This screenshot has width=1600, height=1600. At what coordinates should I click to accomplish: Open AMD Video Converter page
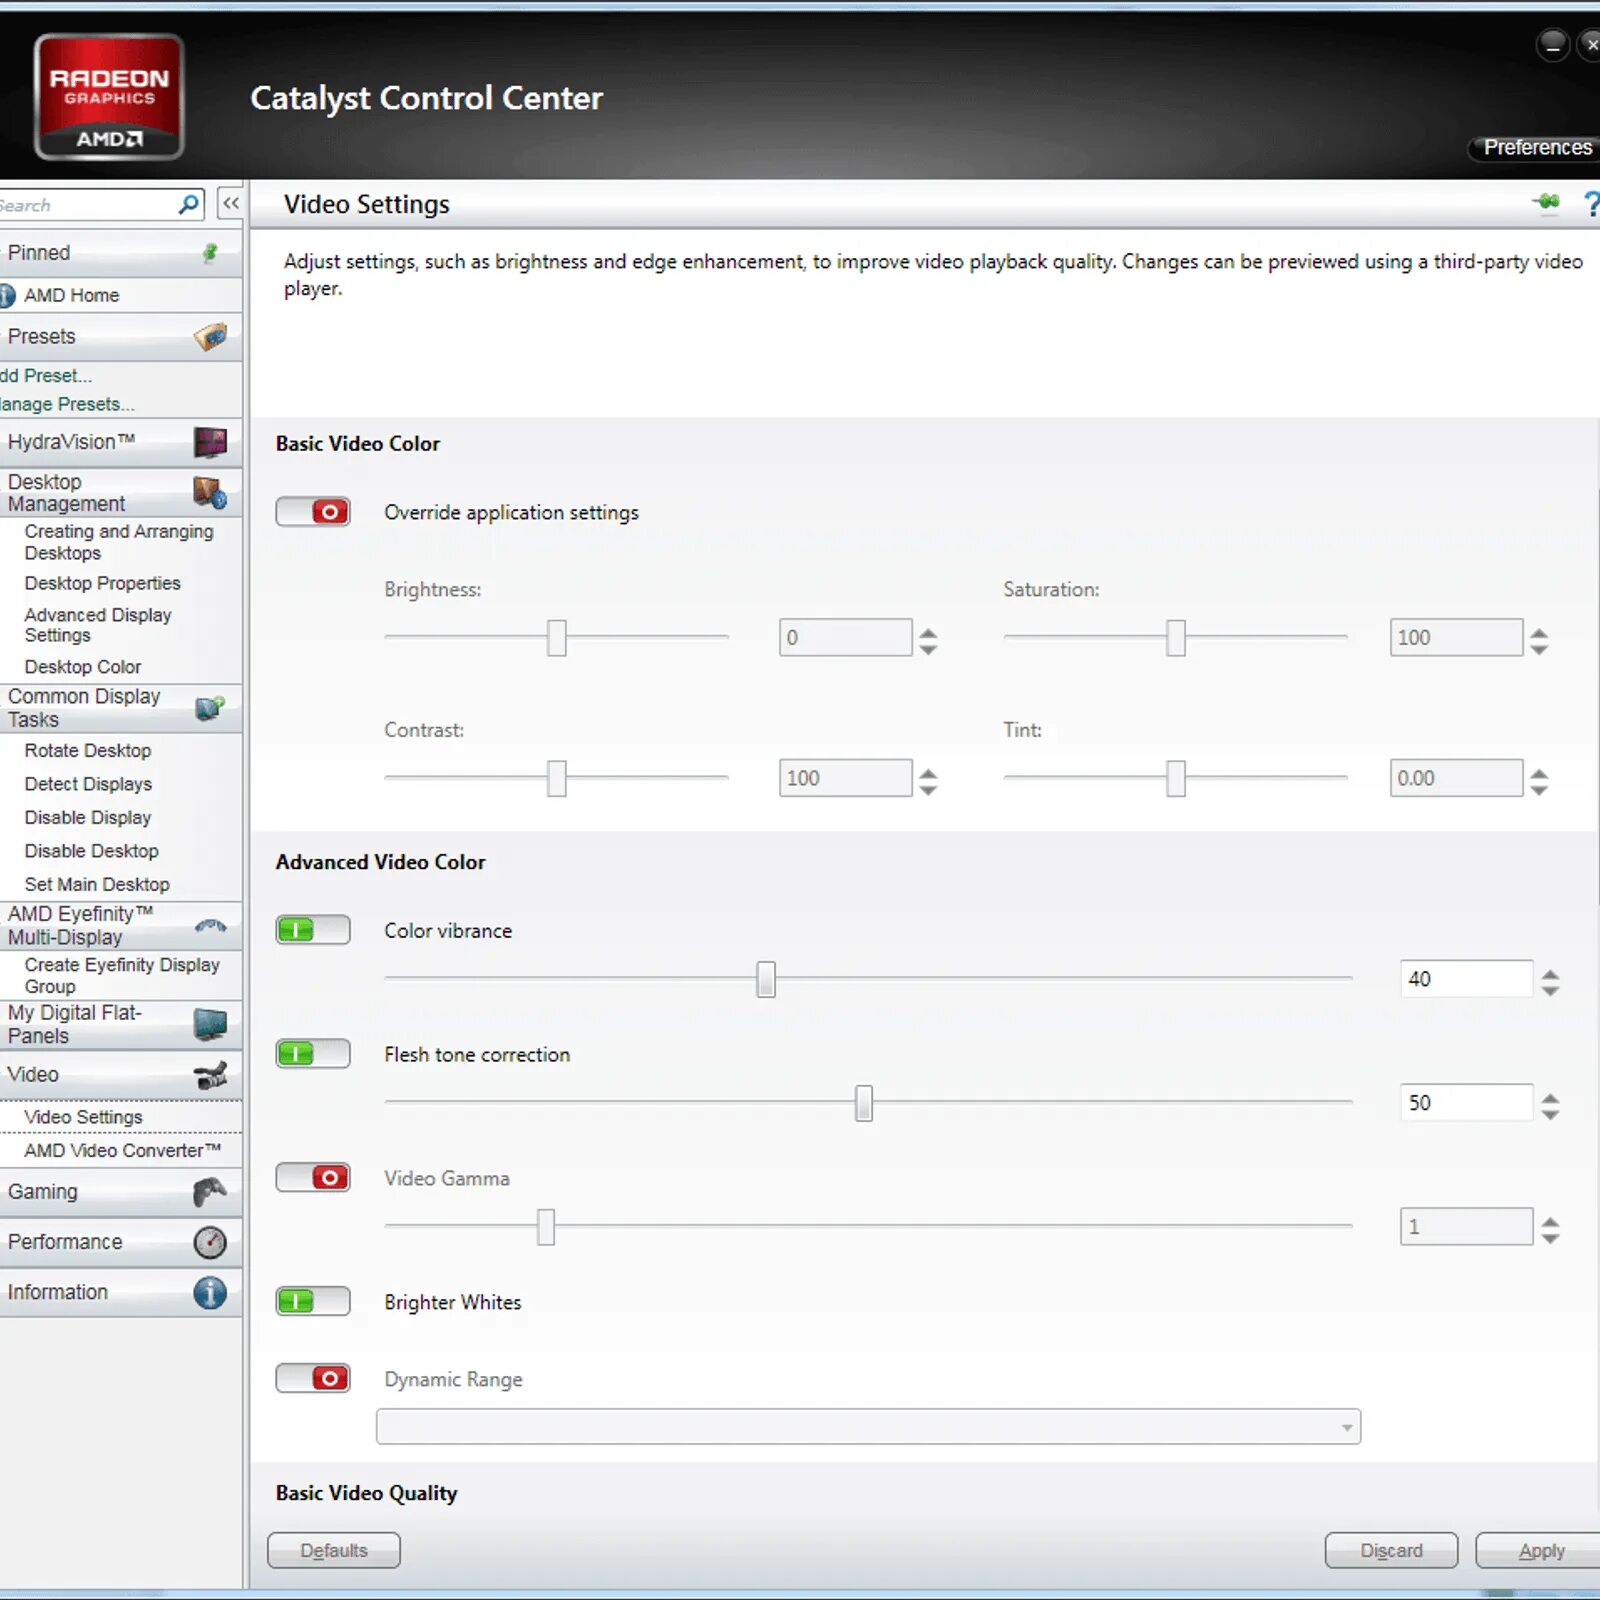pyautogui.click(x=122, y=1151)
